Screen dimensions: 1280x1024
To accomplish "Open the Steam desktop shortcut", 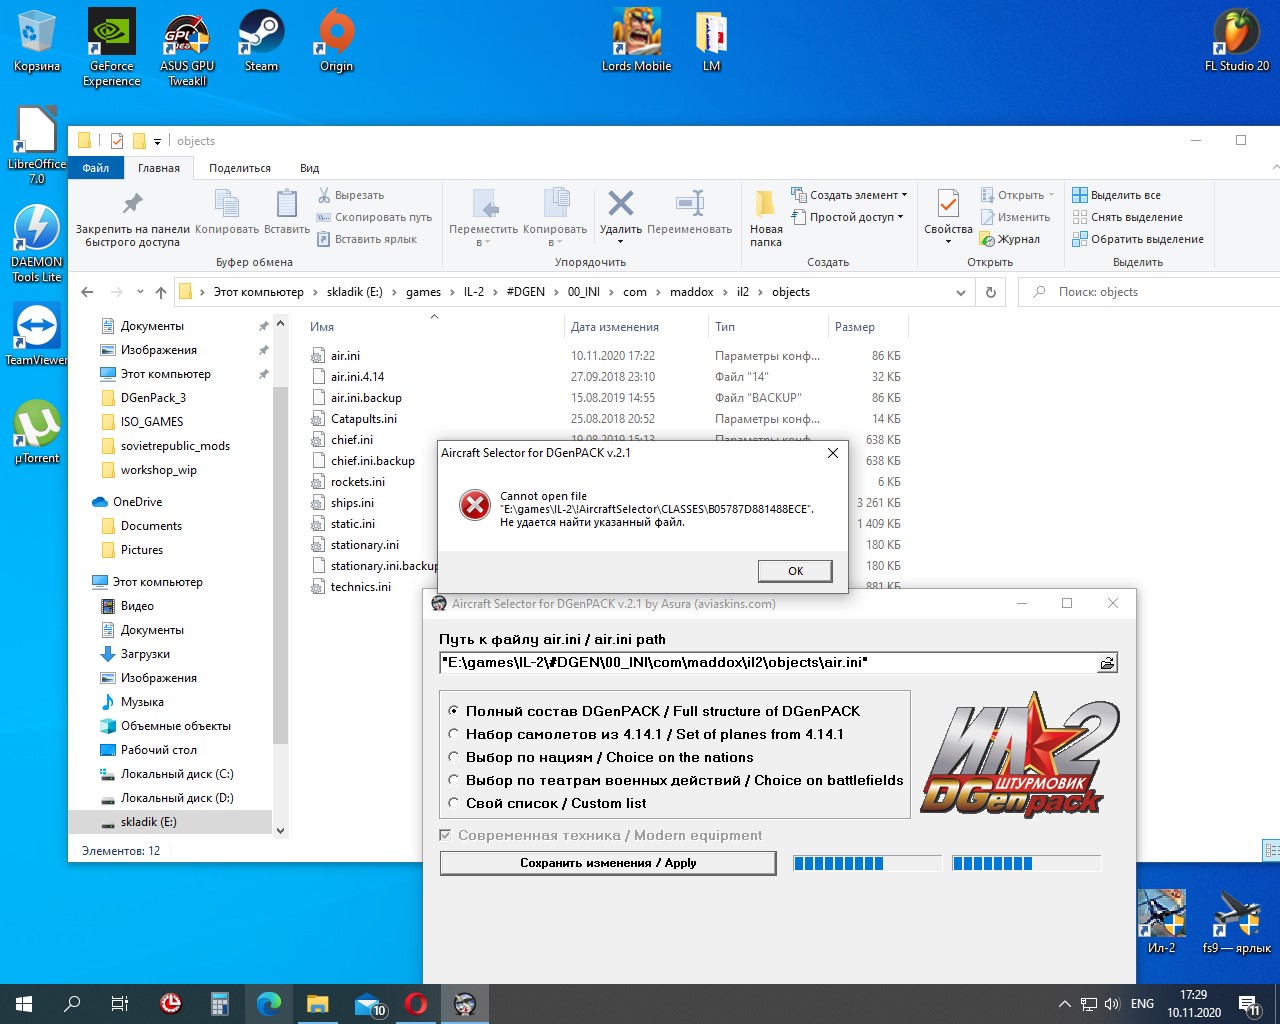I will click(261, 40).
